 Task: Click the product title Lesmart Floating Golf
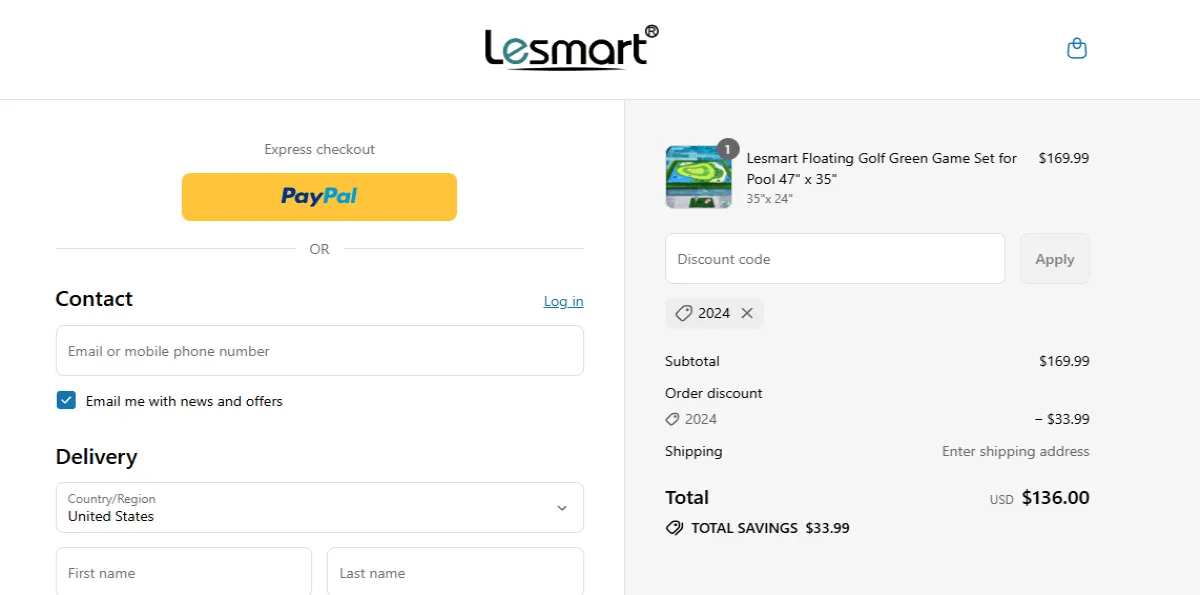[882, 168]
